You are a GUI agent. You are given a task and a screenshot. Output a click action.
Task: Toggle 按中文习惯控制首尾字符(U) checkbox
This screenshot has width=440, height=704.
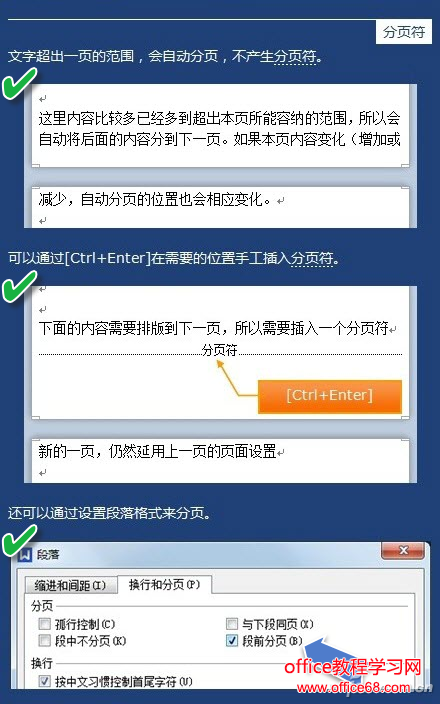point(44,681)
